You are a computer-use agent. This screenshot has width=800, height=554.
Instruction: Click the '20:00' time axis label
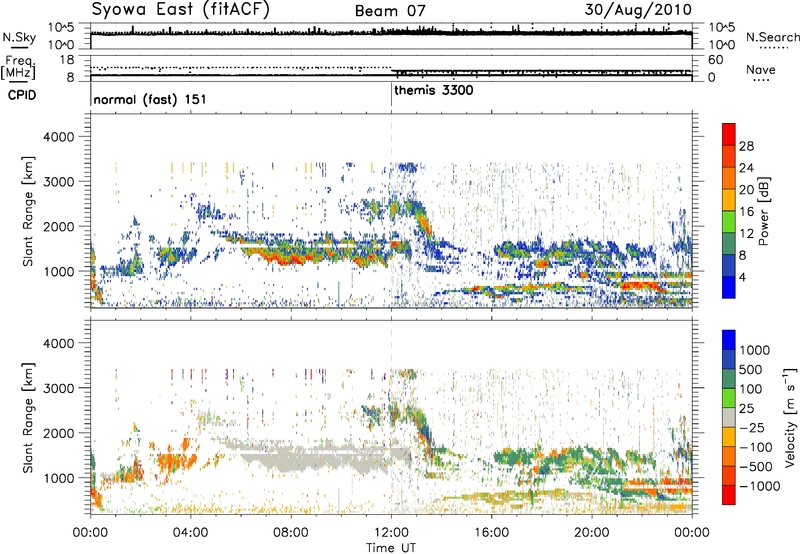point(592,533)
